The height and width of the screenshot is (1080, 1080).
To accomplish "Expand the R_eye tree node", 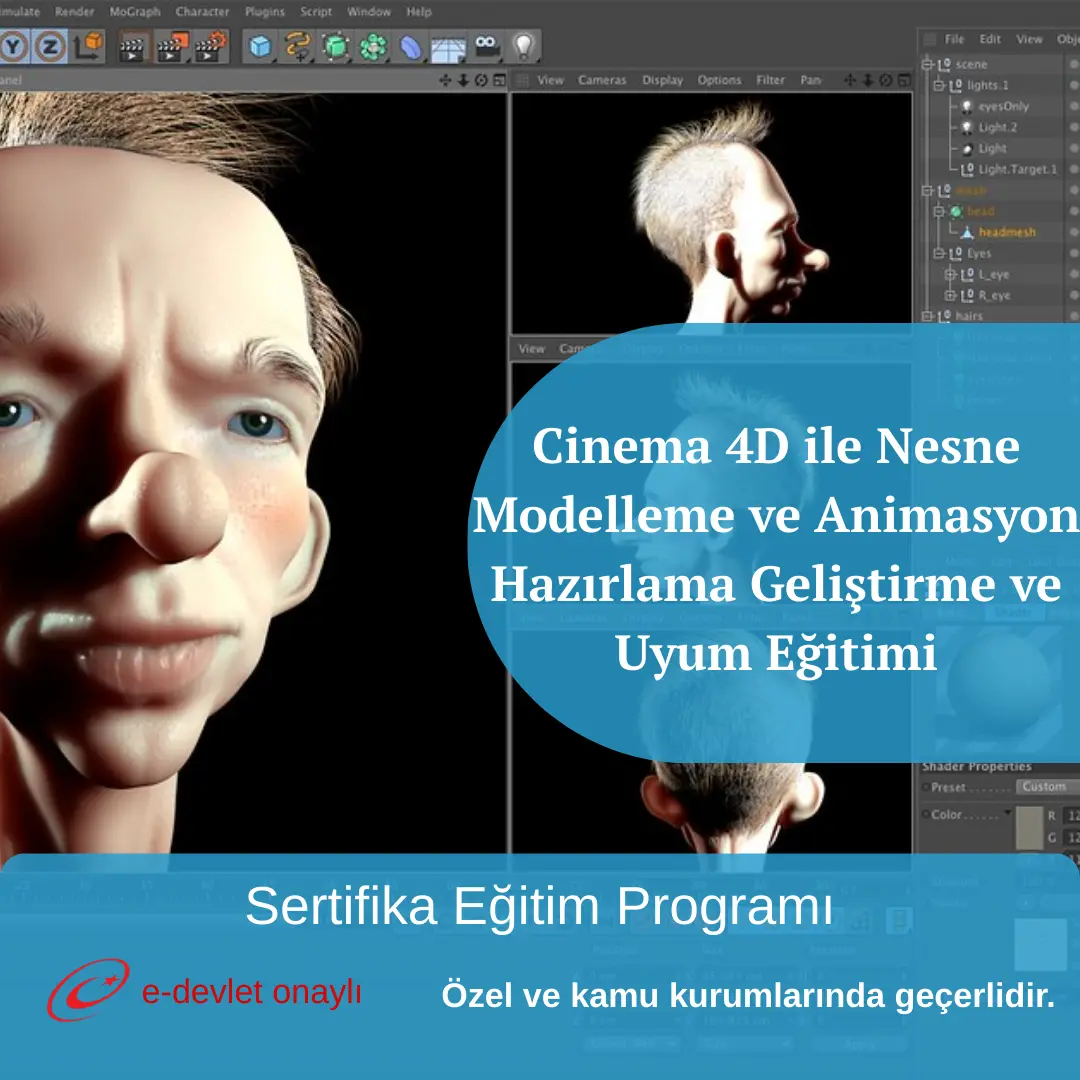I will tap(951, 295).
